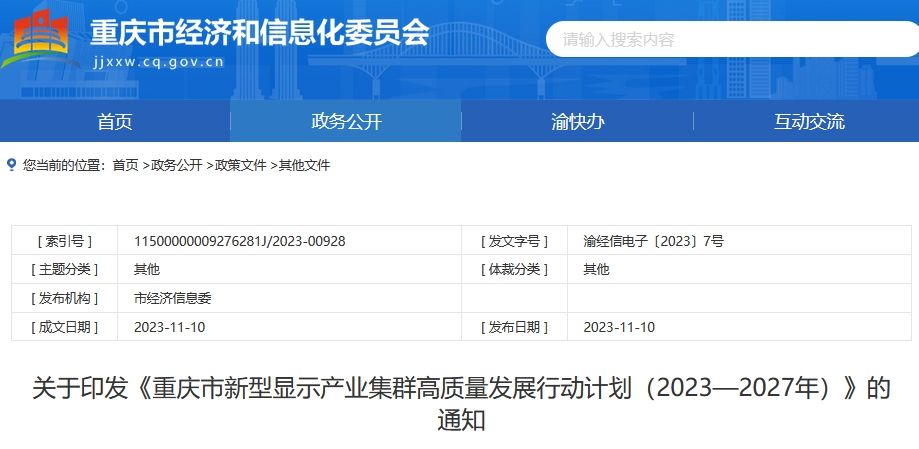Viewport: 919px width, 449px height.
Task: Click 政务公开 in the breadcrumb path
Action: coord(176,165)
